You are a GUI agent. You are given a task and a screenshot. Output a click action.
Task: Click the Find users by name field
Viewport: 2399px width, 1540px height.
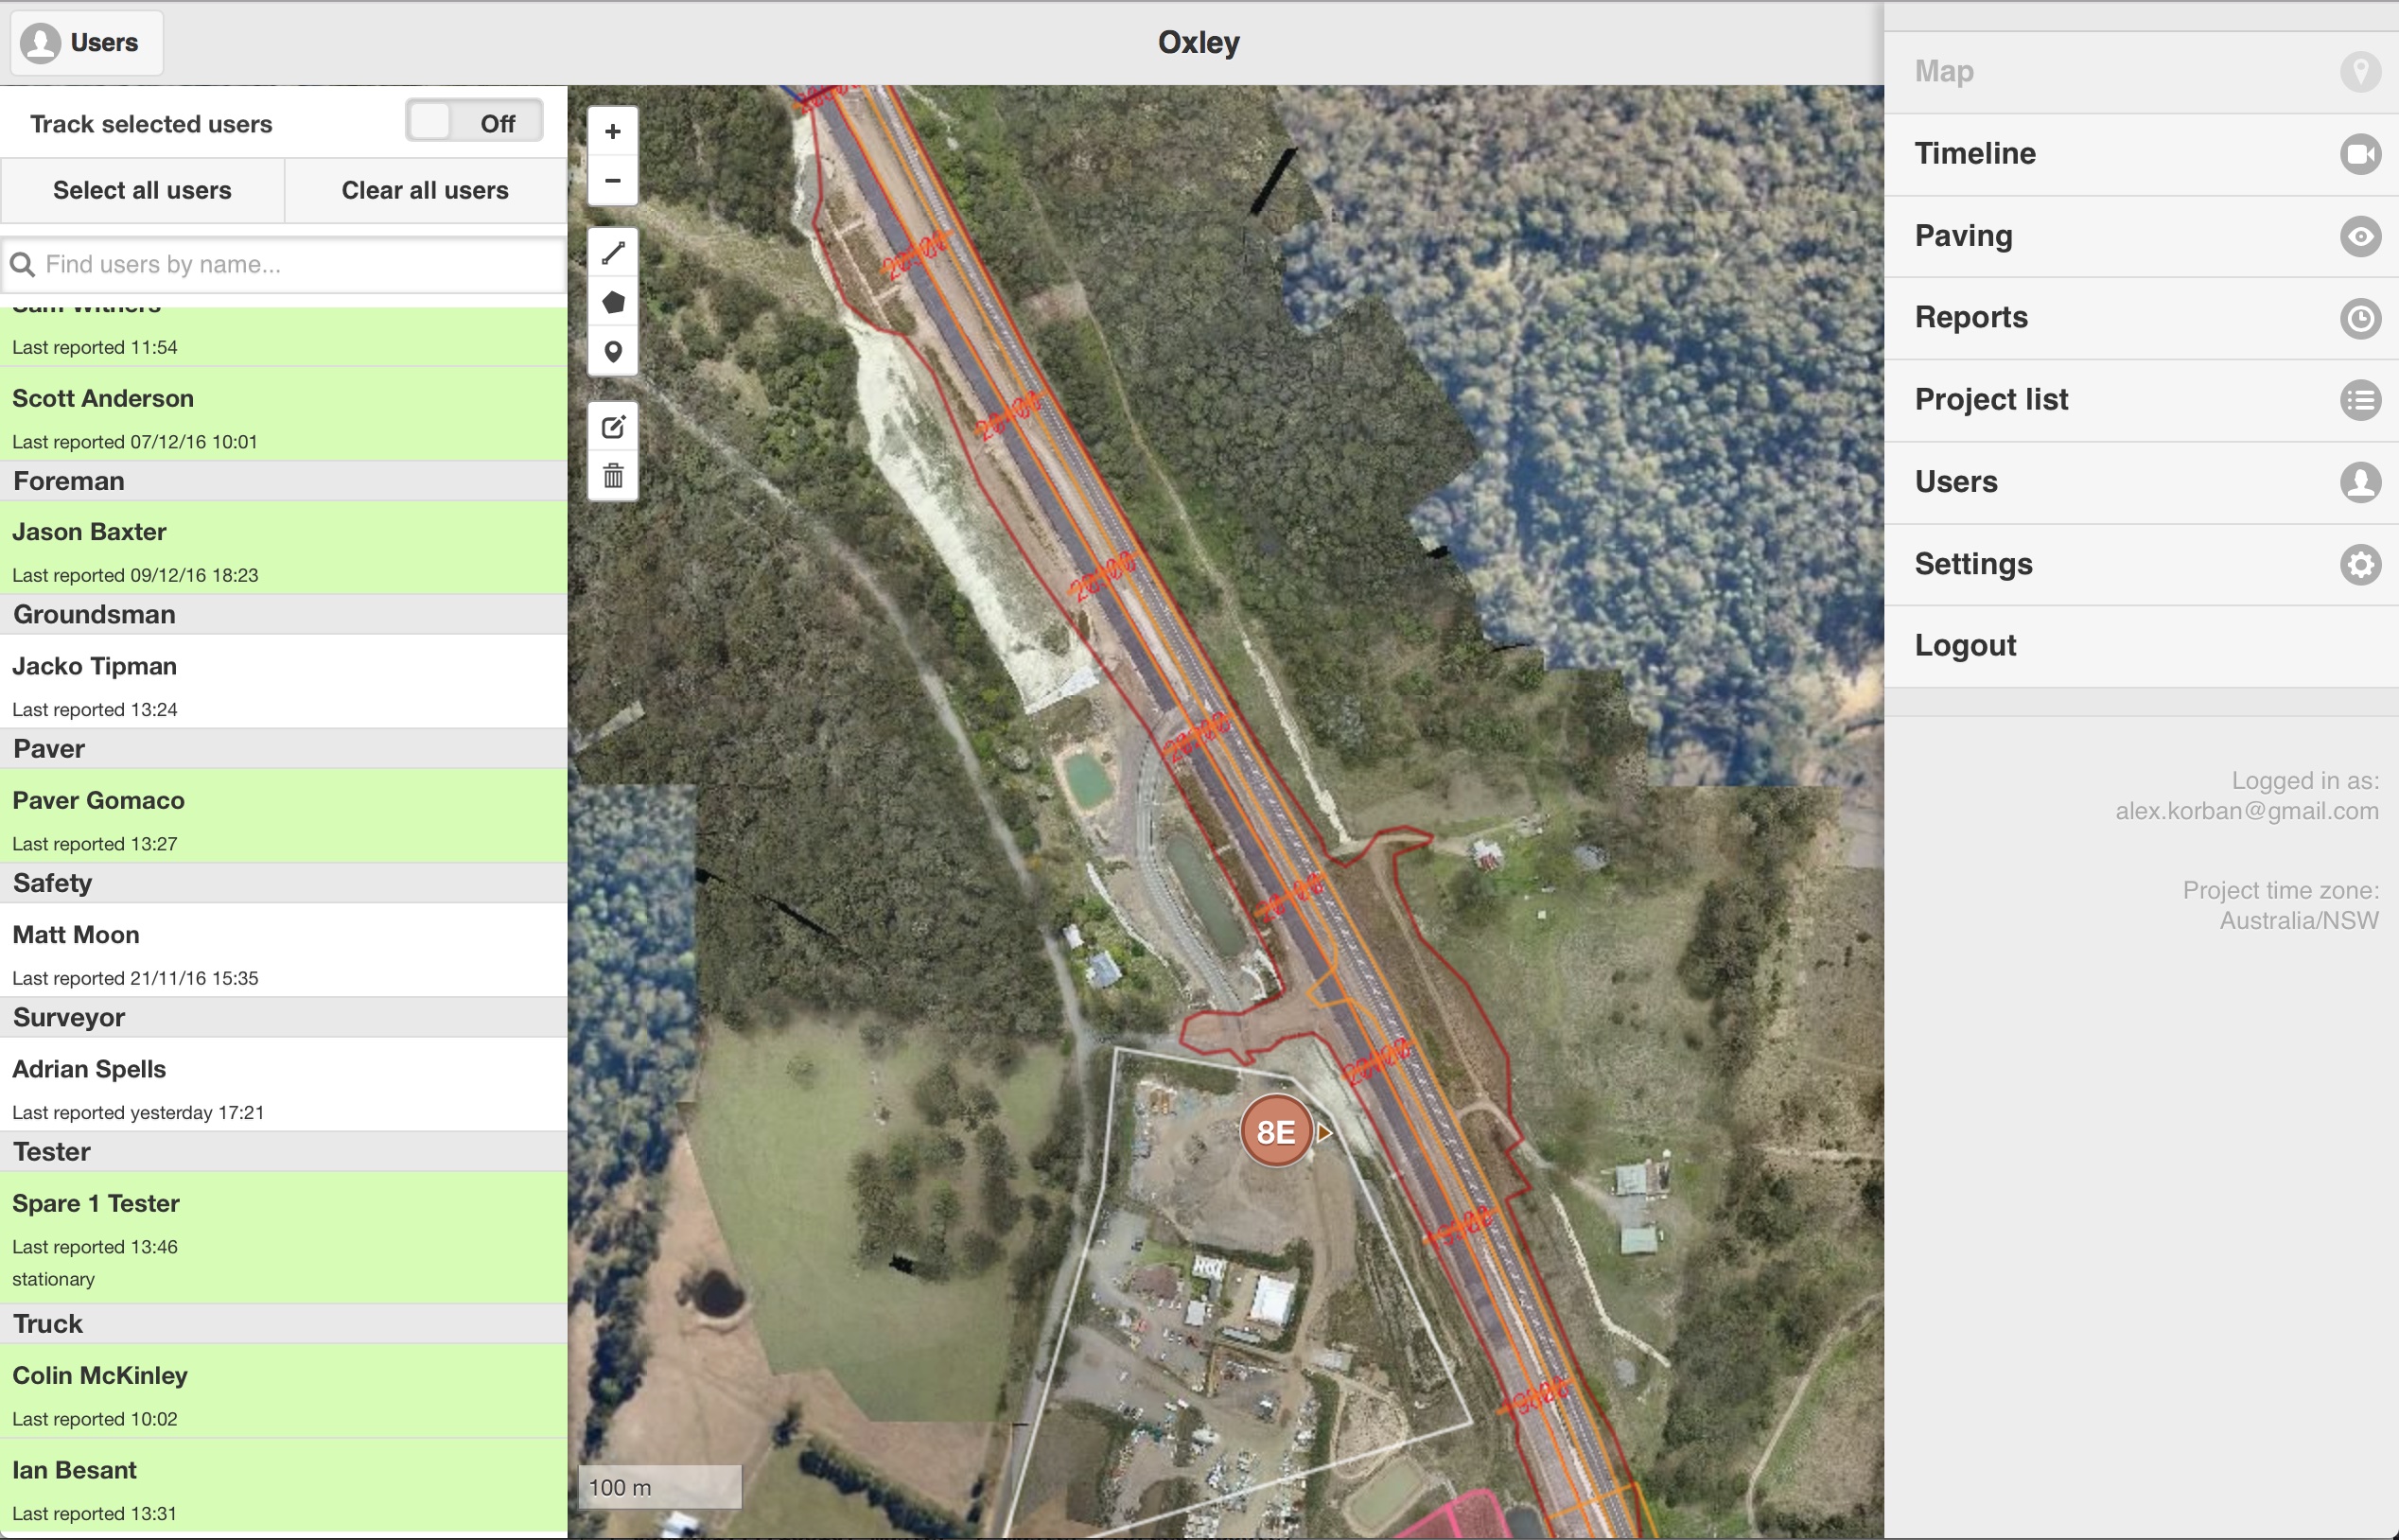pyautogui.click(x=283, y=264)
